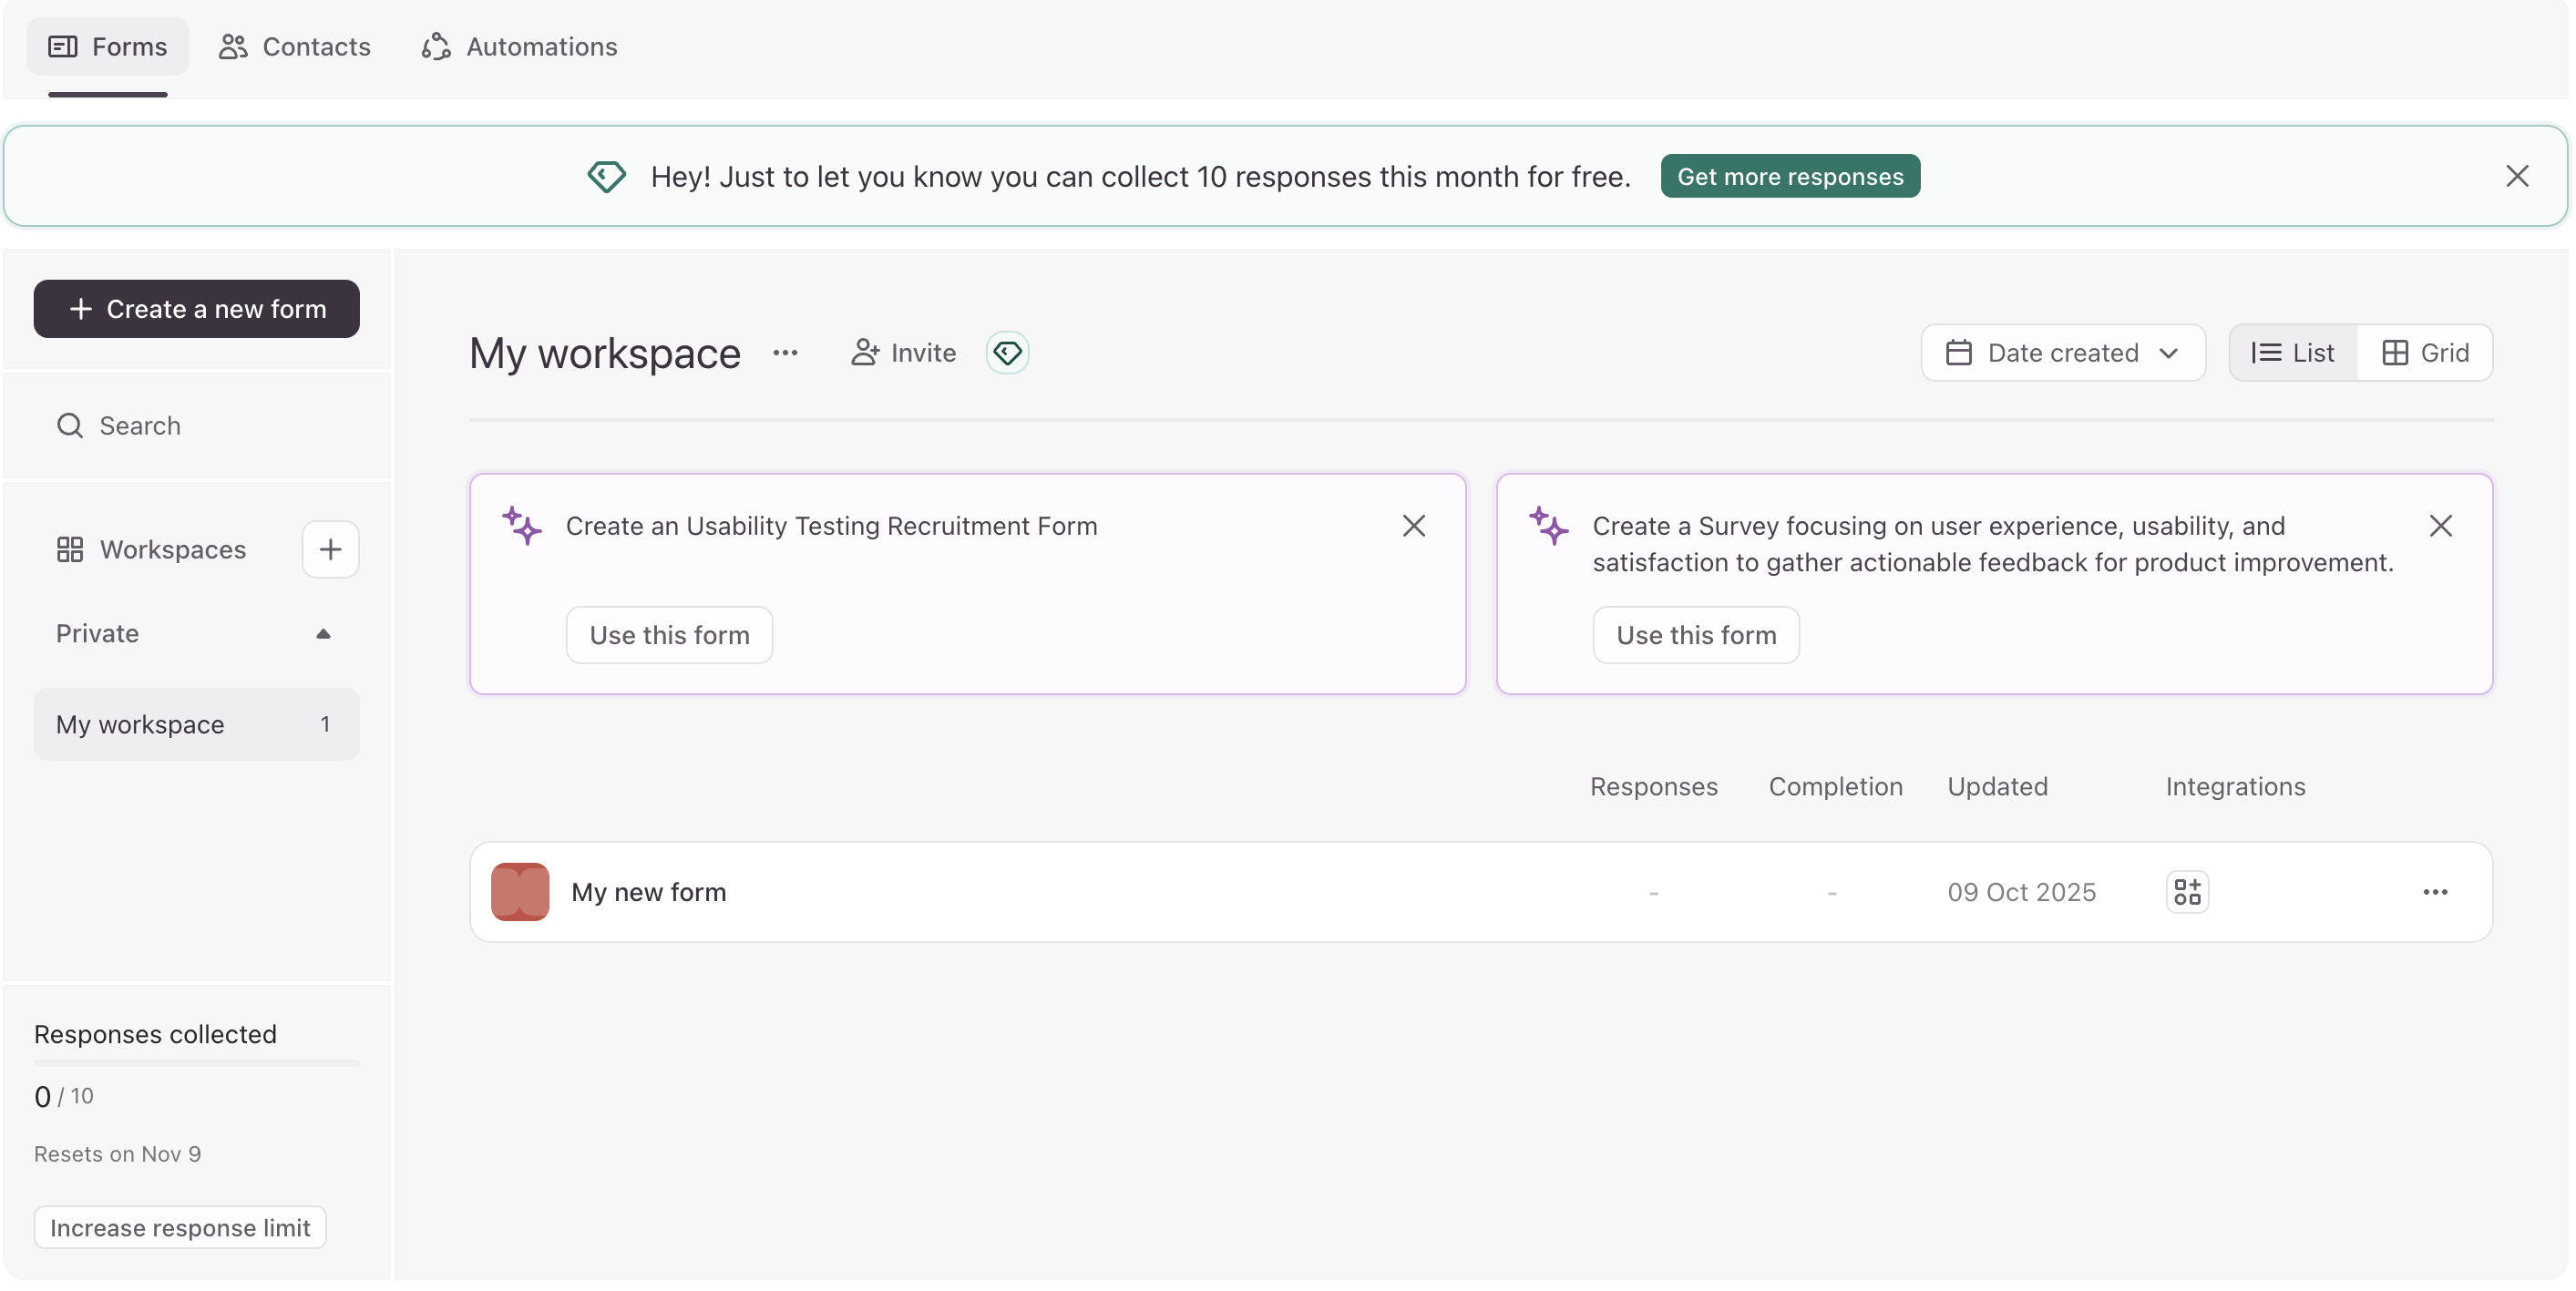Click the green diamond badge next to Invite
2576x1291 pixels.
point(1007,353)
